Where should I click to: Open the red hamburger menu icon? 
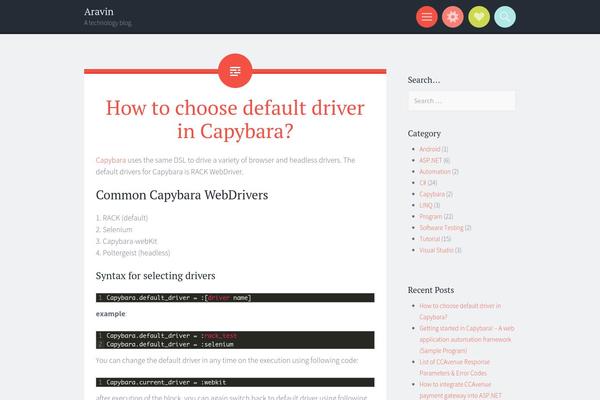(x=427, y=17)
